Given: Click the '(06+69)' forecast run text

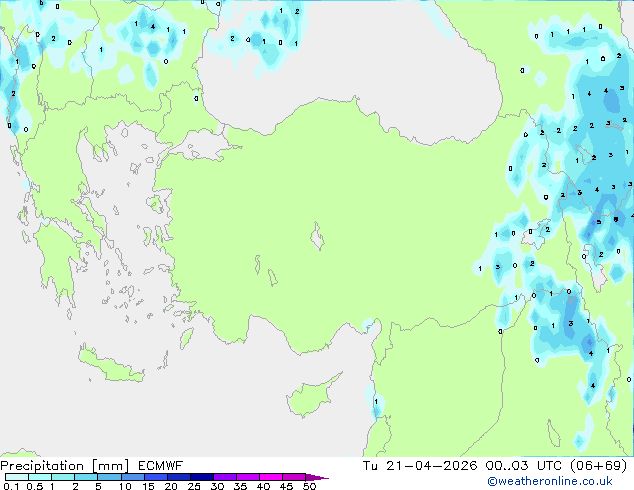Looking at the screenshot, I should tap(598, 466).
